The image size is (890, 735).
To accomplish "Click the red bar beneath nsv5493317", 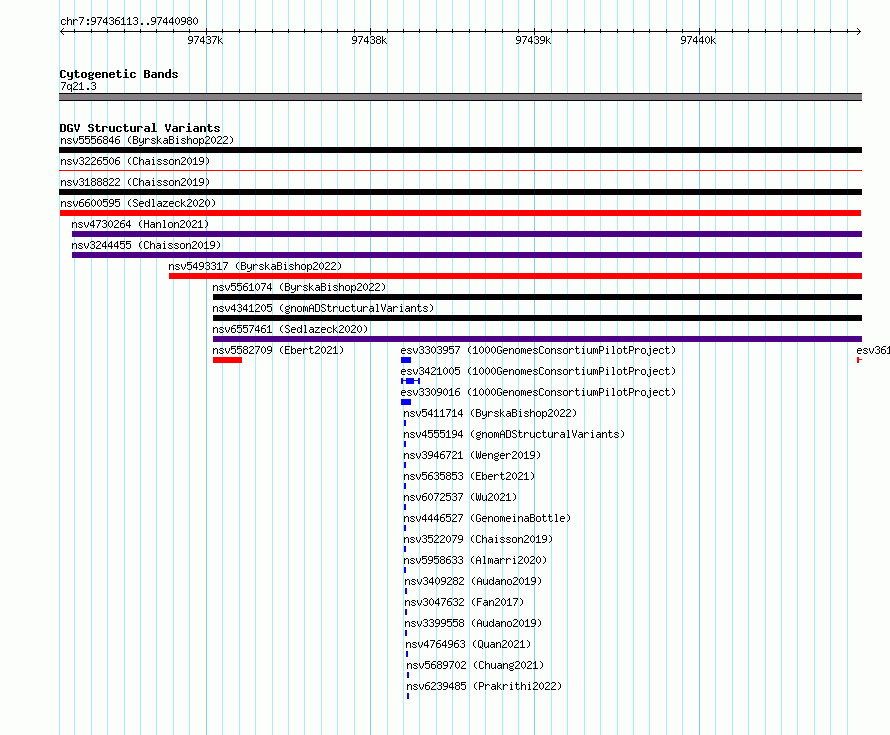I will coord(515,276).
